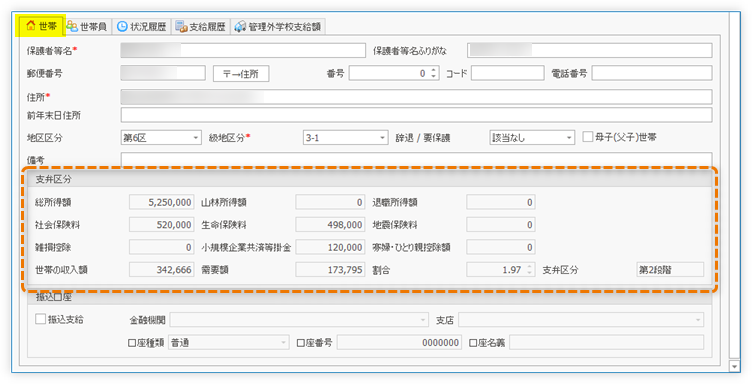Viewport: 752px width, 384px height.
Task: Switch to the 支給履歴 tab
Action: (x=200, y=26)
